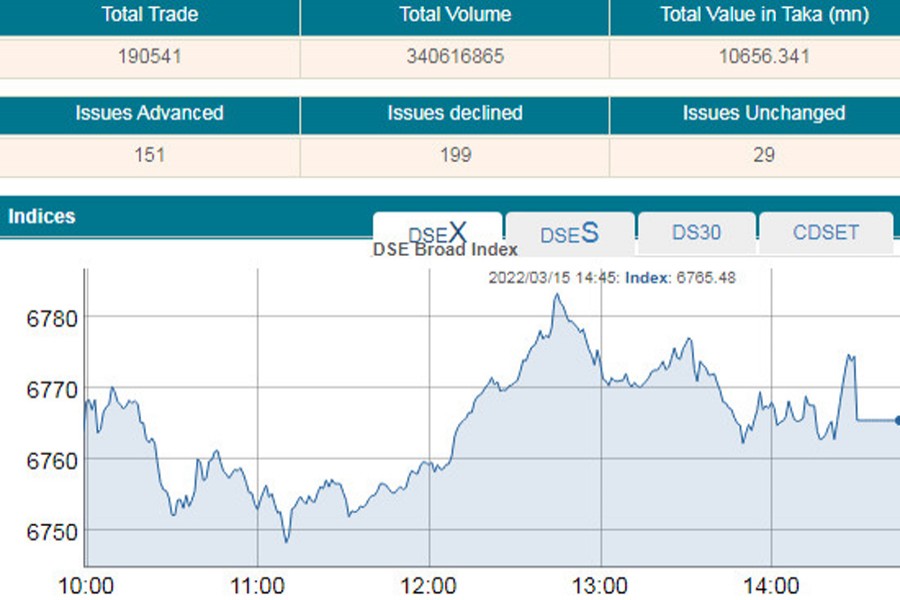Click the total volume figure 340616865

coord(455,57)
